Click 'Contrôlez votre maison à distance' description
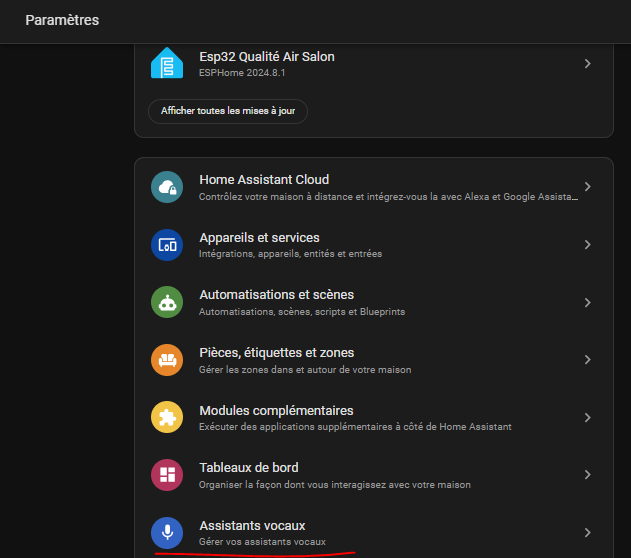The image size is (631, 558). coord(388,197)
